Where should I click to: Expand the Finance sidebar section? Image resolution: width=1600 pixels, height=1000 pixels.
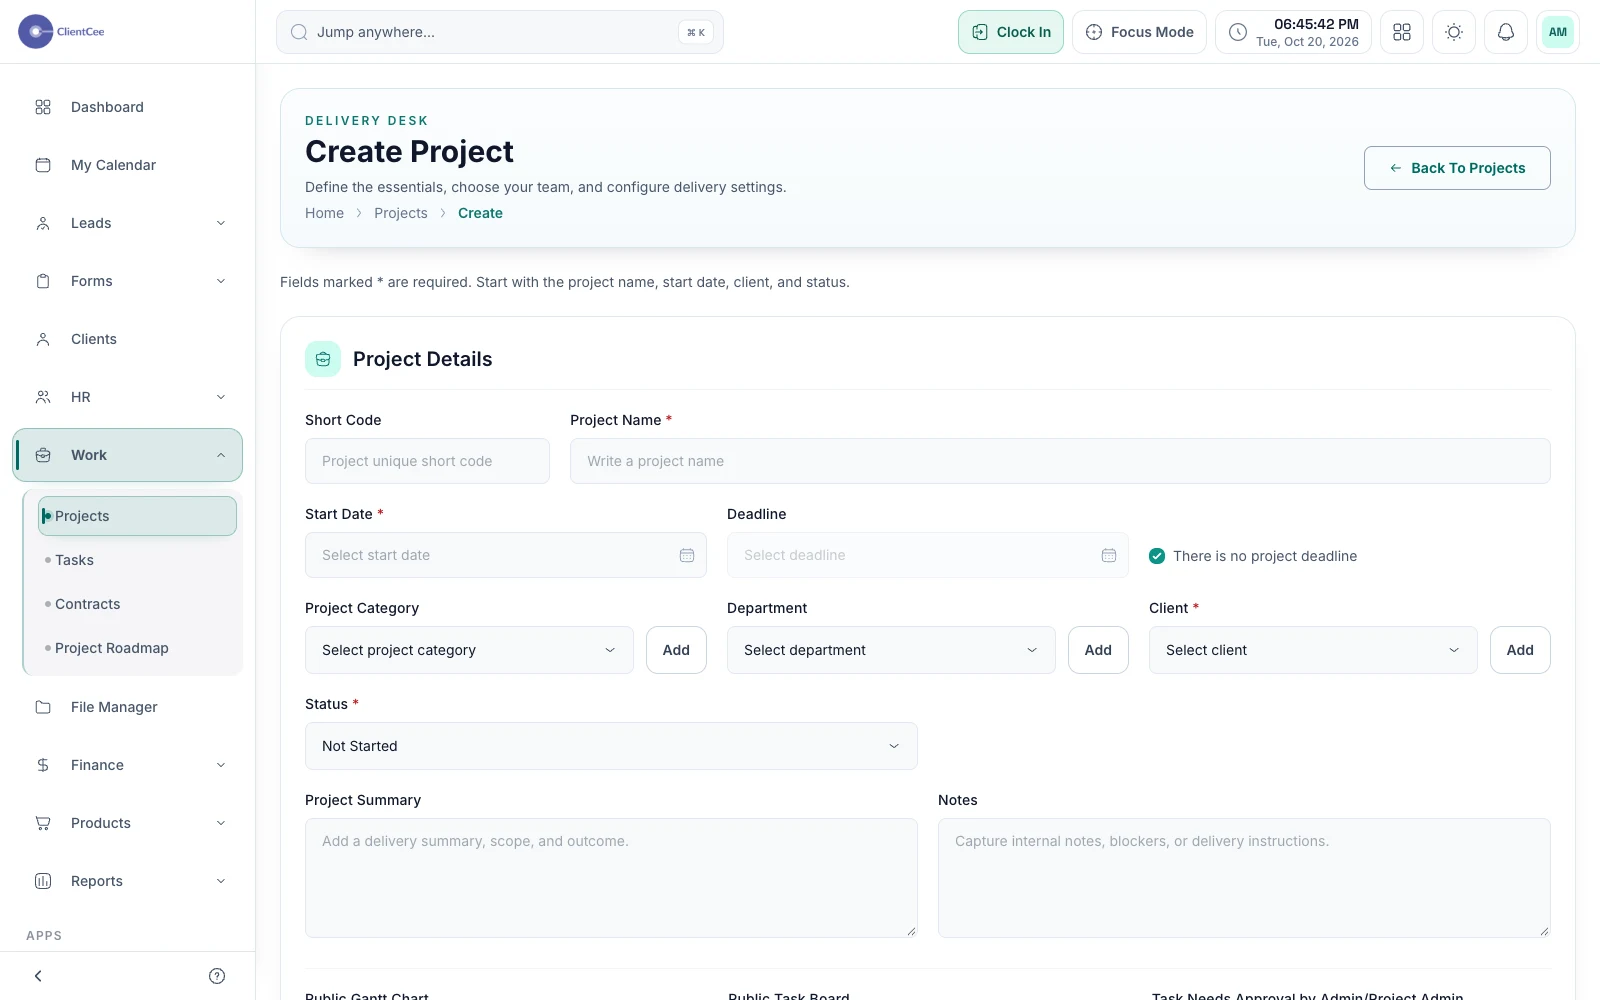(128, 765)
